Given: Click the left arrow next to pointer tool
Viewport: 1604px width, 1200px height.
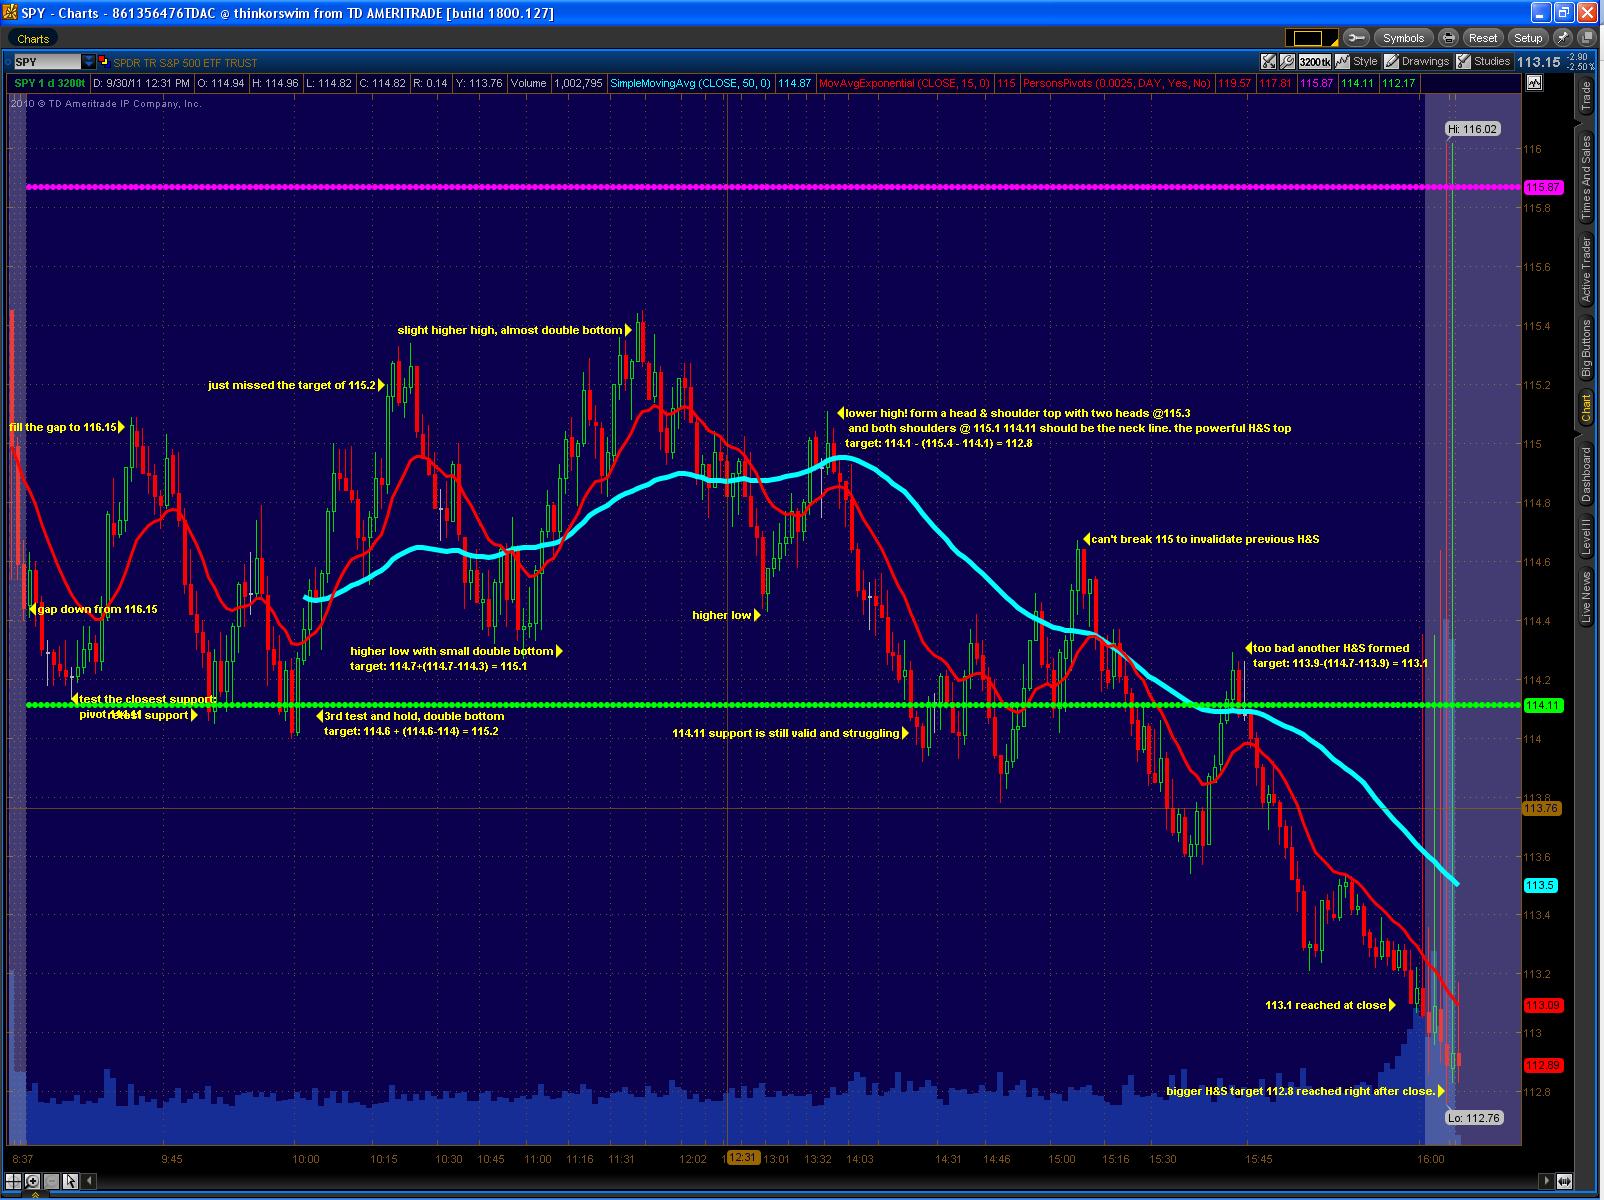Looking at the screenshot, I should [88, 1181].
